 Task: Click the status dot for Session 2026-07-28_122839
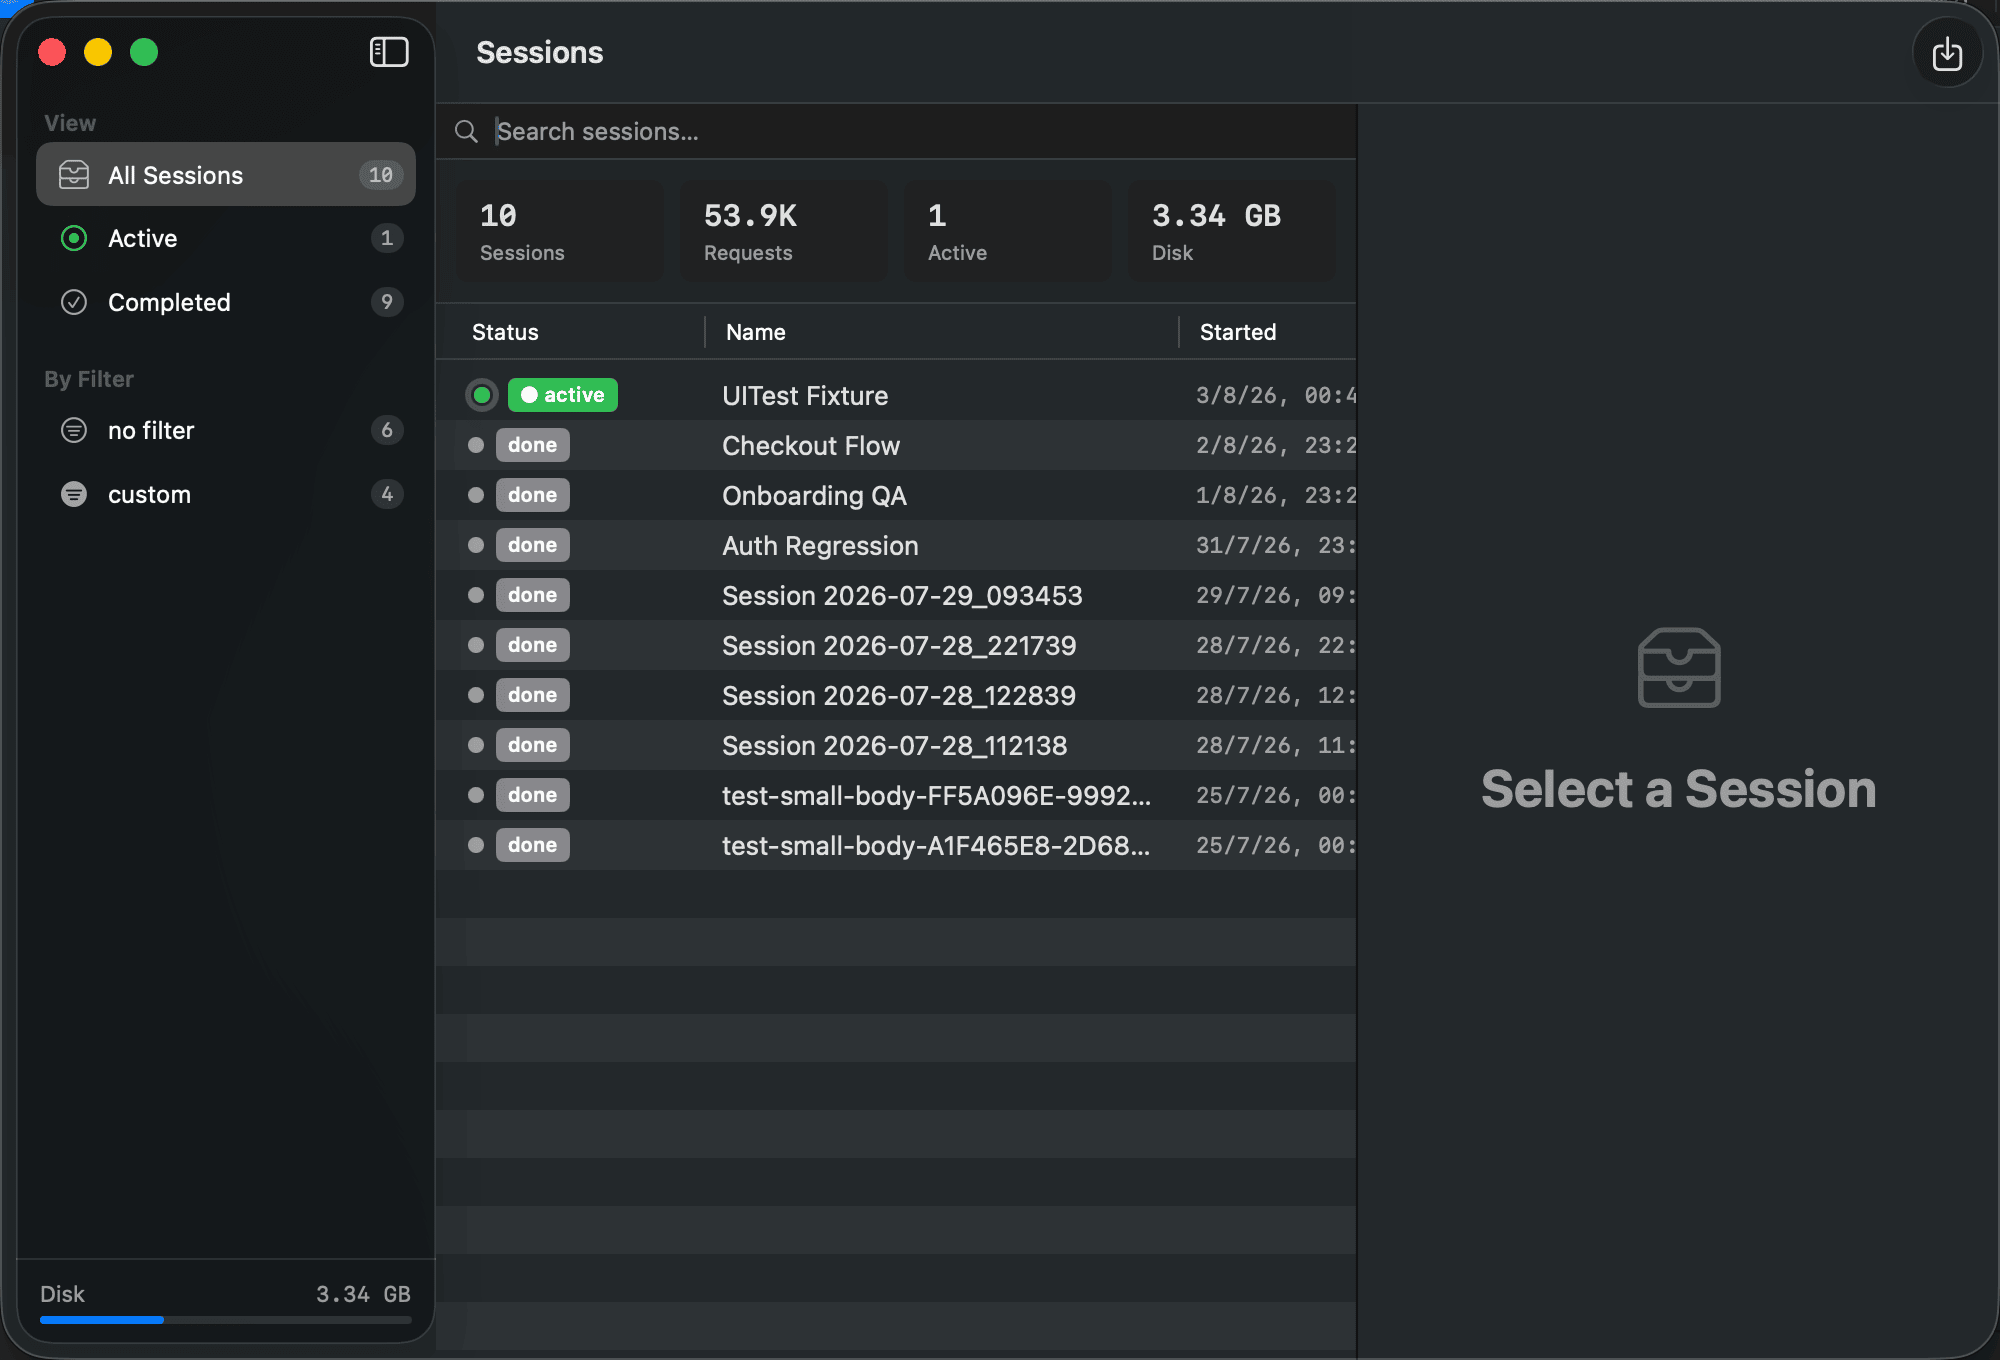click(x=476, y=695)
